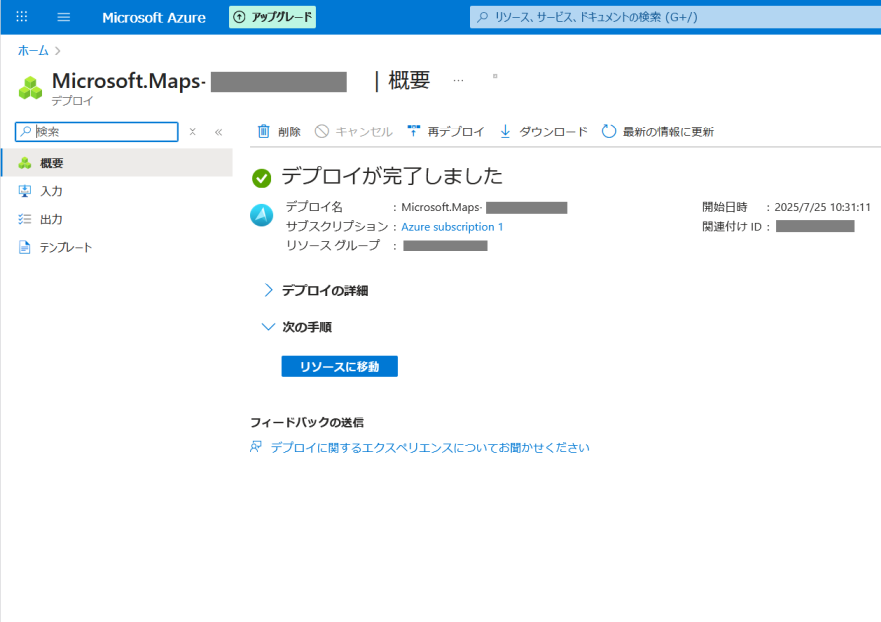This screenshot has height=622, width=881.
Task: Click the アップグレード upgrade button
Action: [x=273, y=17]
